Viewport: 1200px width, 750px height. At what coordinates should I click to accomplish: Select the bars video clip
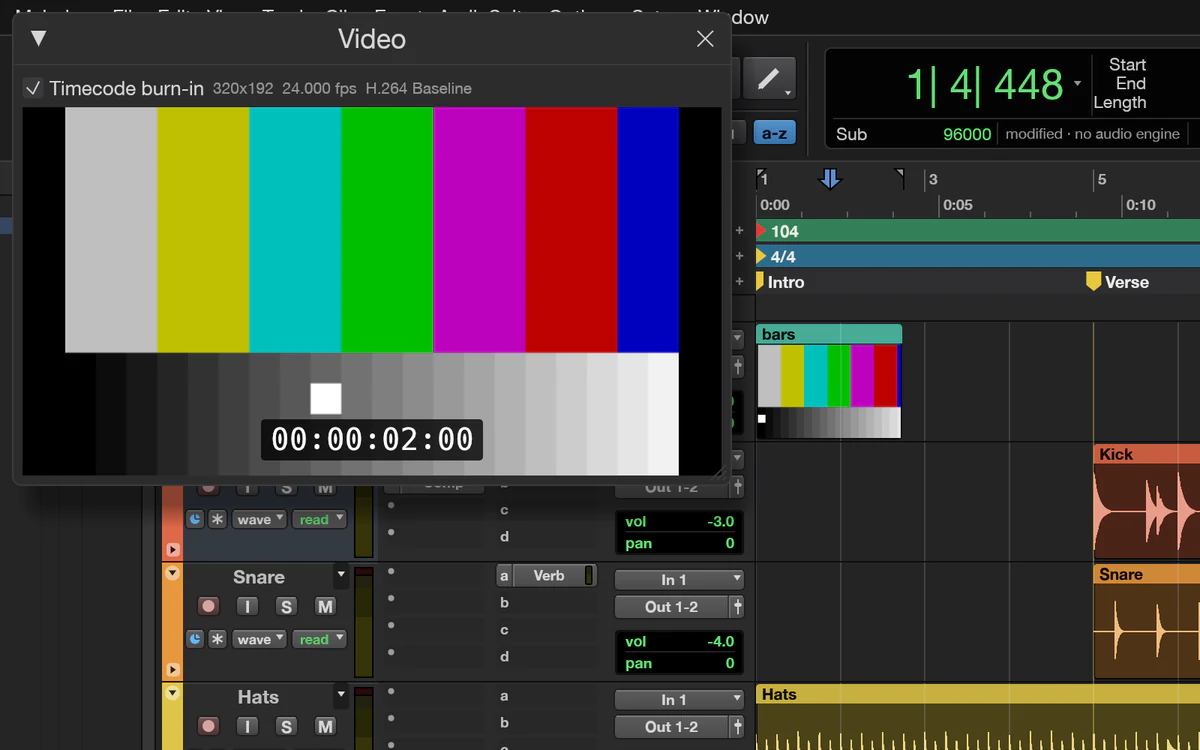pyautogui.click(x=829, y=381)
